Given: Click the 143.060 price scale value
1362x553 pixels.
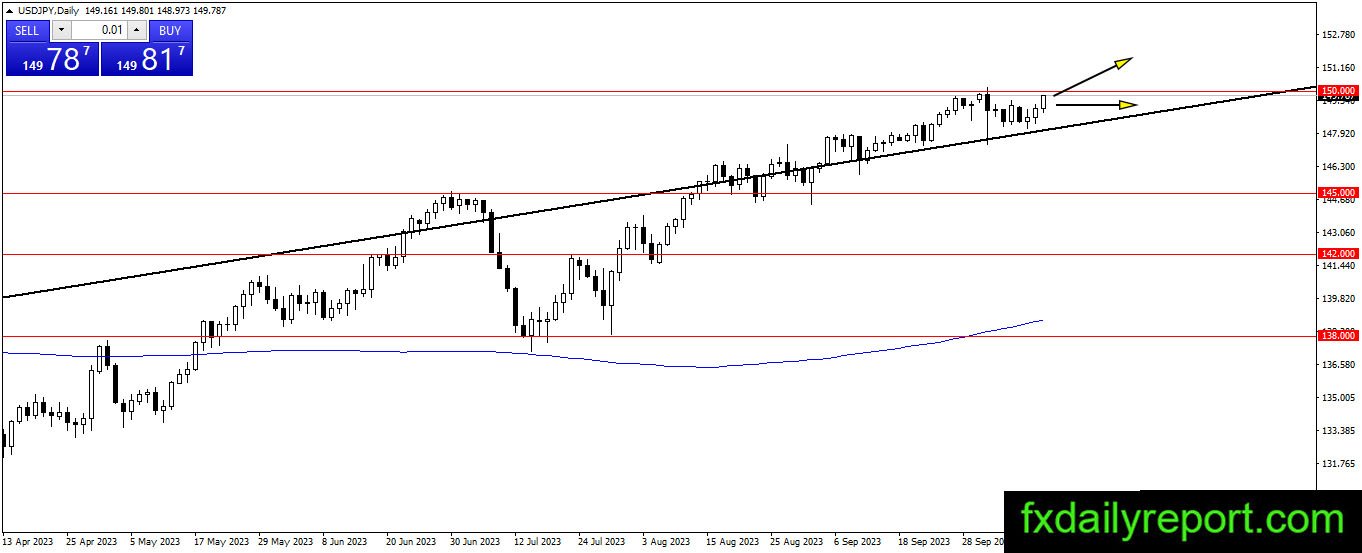Looking at the screenshot, I should 1338,233.
